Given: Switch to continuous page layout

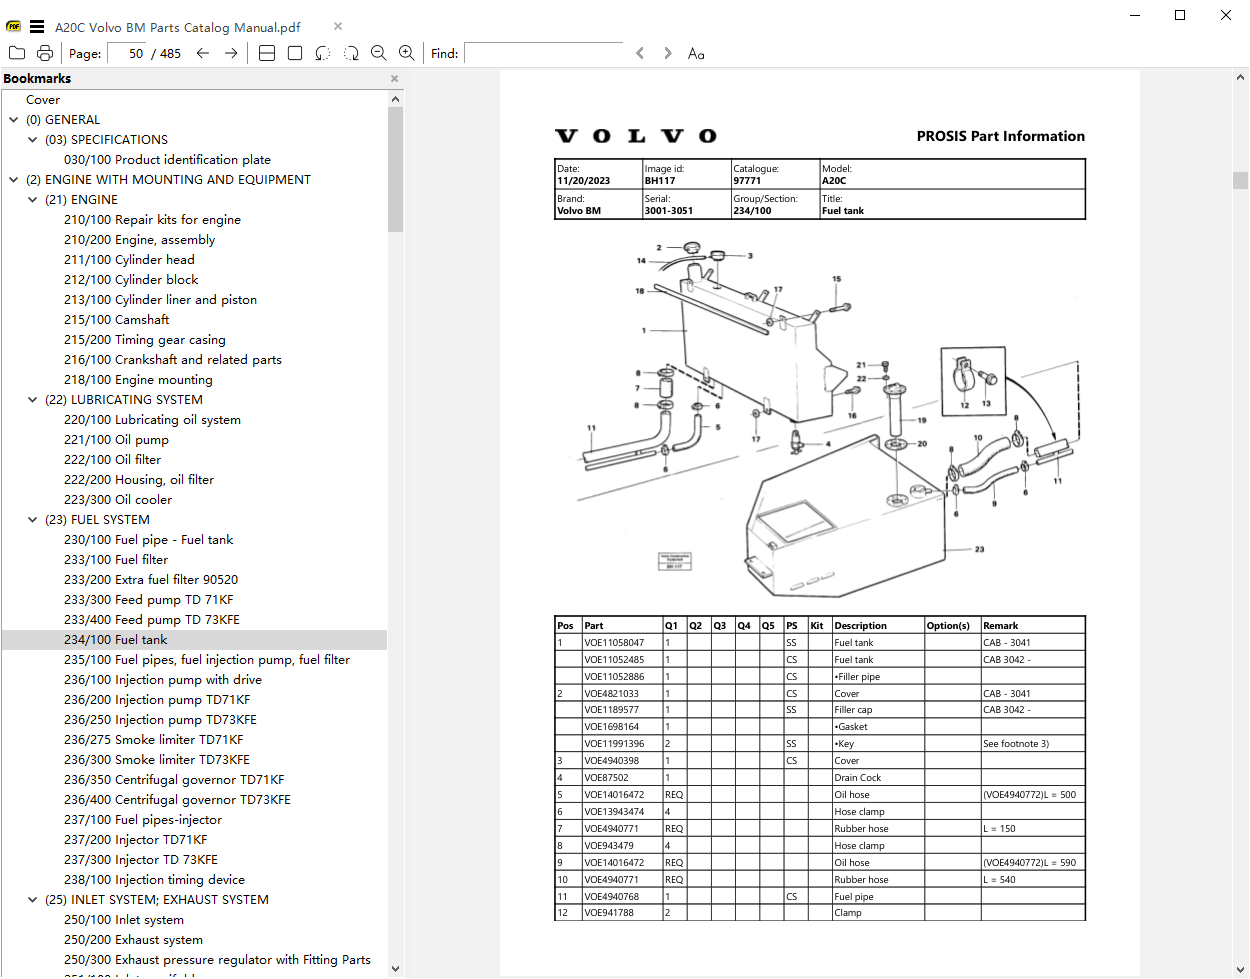Looking at the screenshot, I should coord(267,53).
